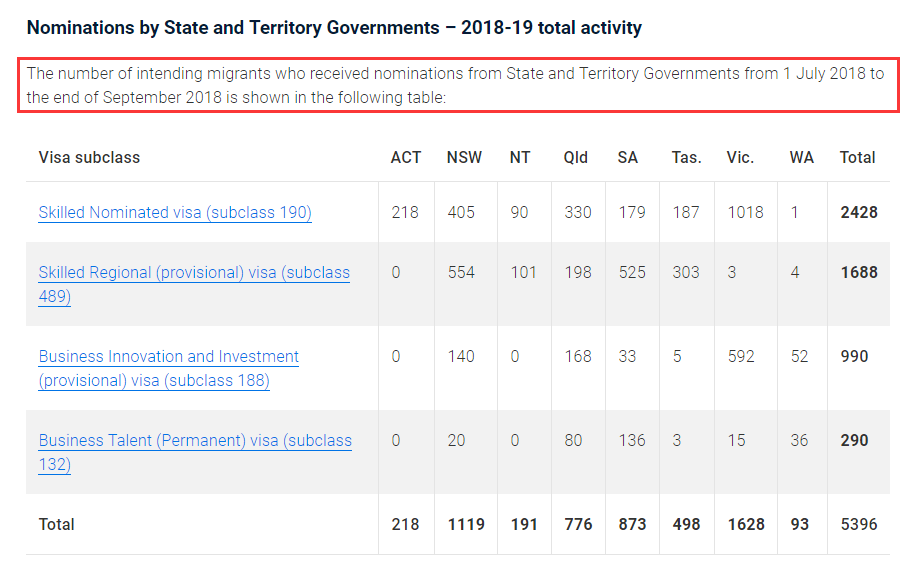
Task: Click the Tas. column header
Action: point(686,157)
